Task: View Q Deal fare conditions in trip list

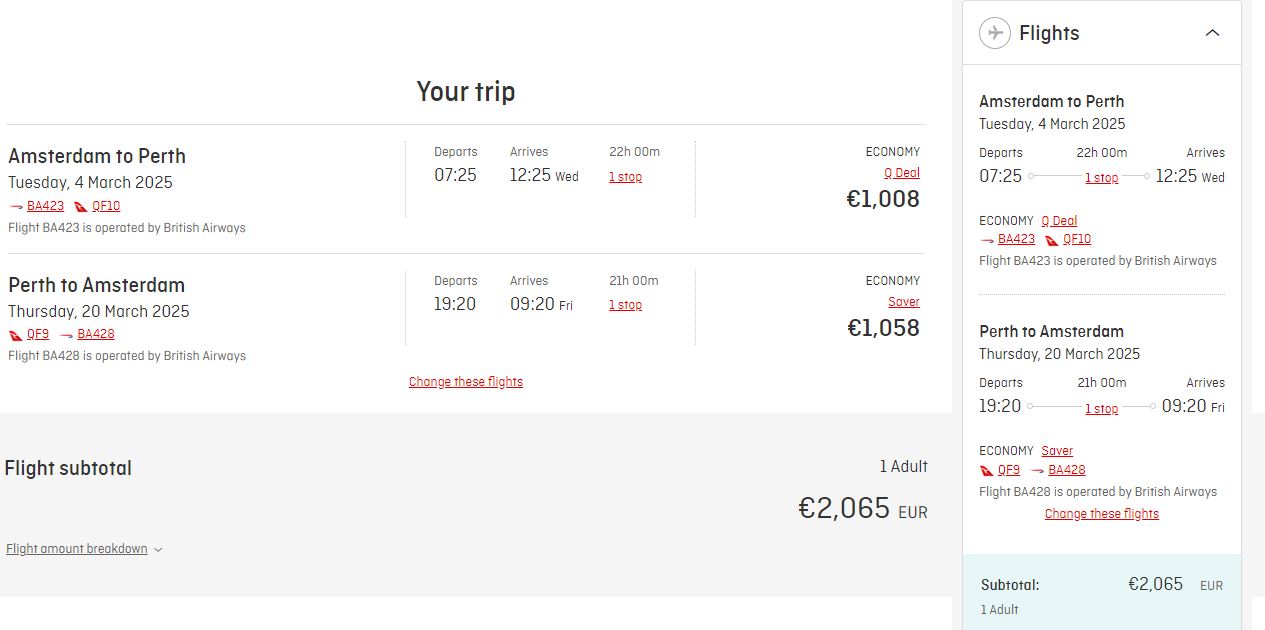Action: point(901,173)
